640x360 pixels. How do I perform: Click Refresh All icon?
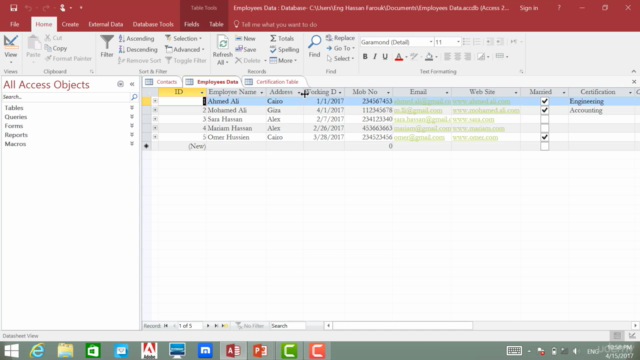tap(222, 50)
